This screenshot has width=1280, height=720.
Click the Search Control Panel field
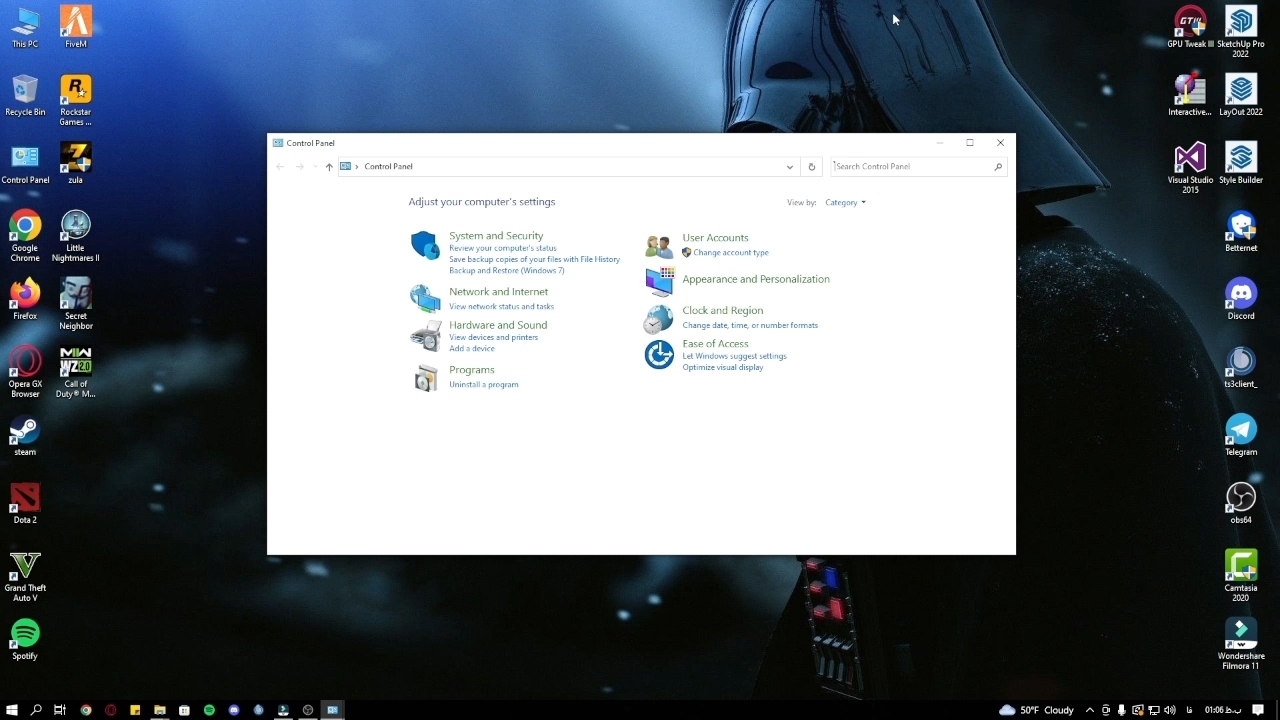click(x=910, y=167)
